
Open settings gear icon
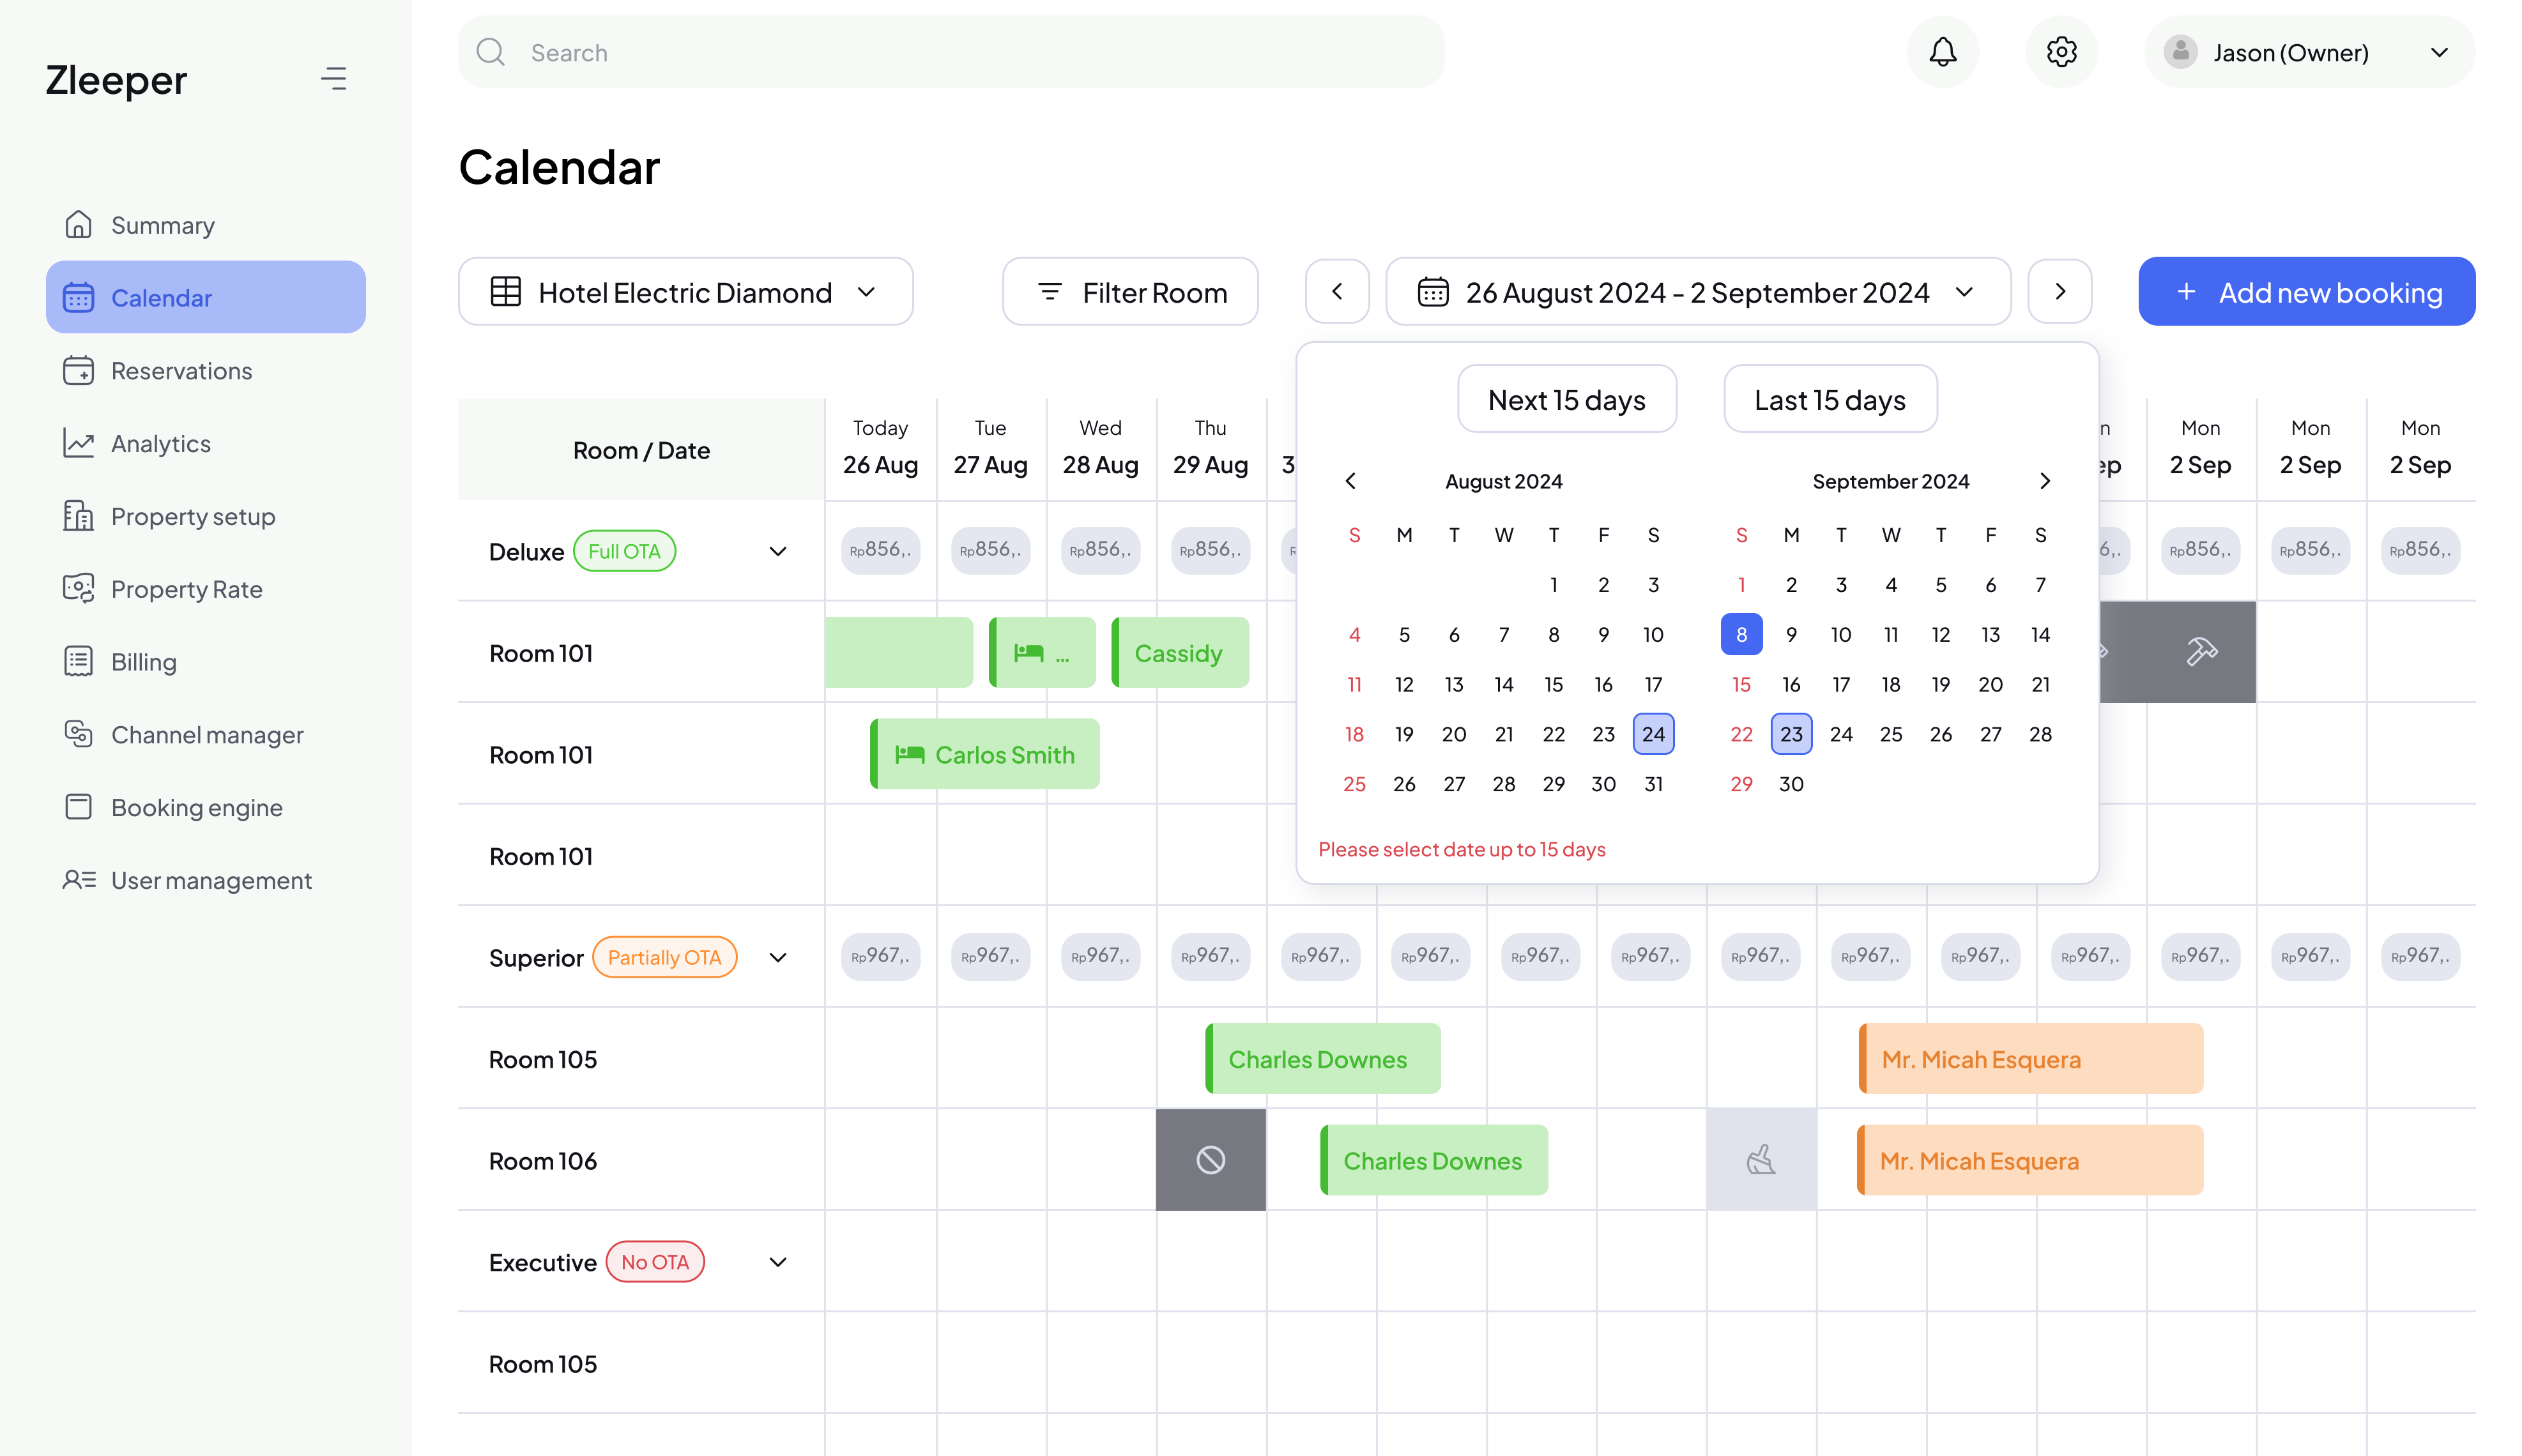coord(2061,52)
